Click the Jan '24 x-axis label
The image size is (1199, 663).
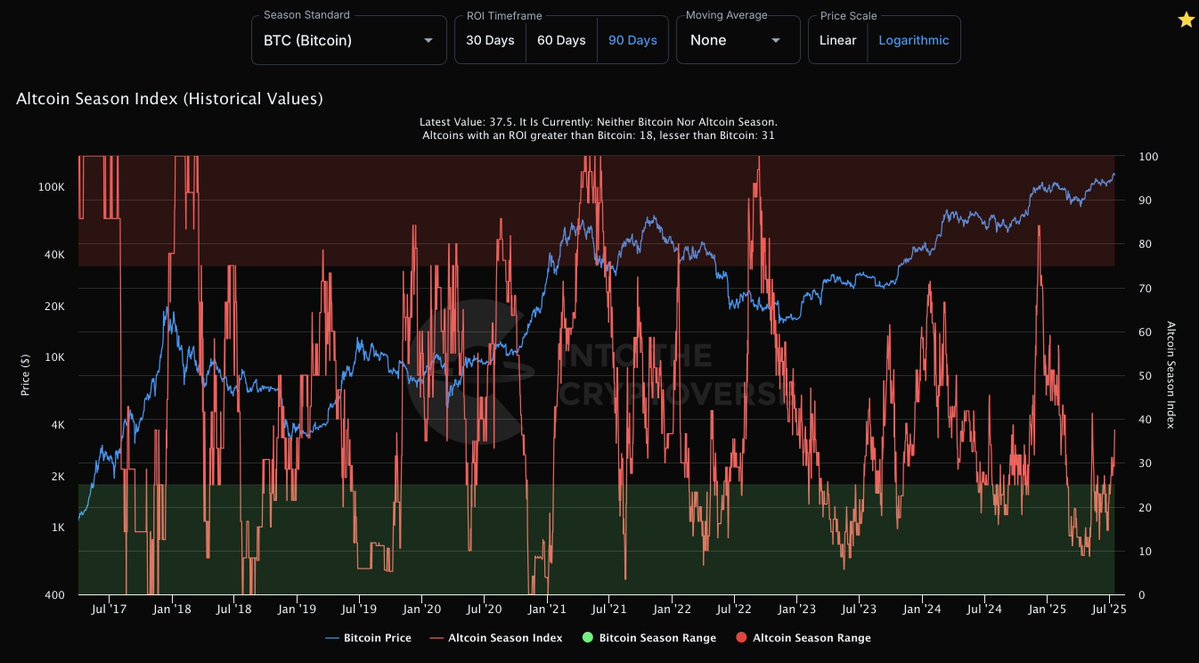(921, 609)
